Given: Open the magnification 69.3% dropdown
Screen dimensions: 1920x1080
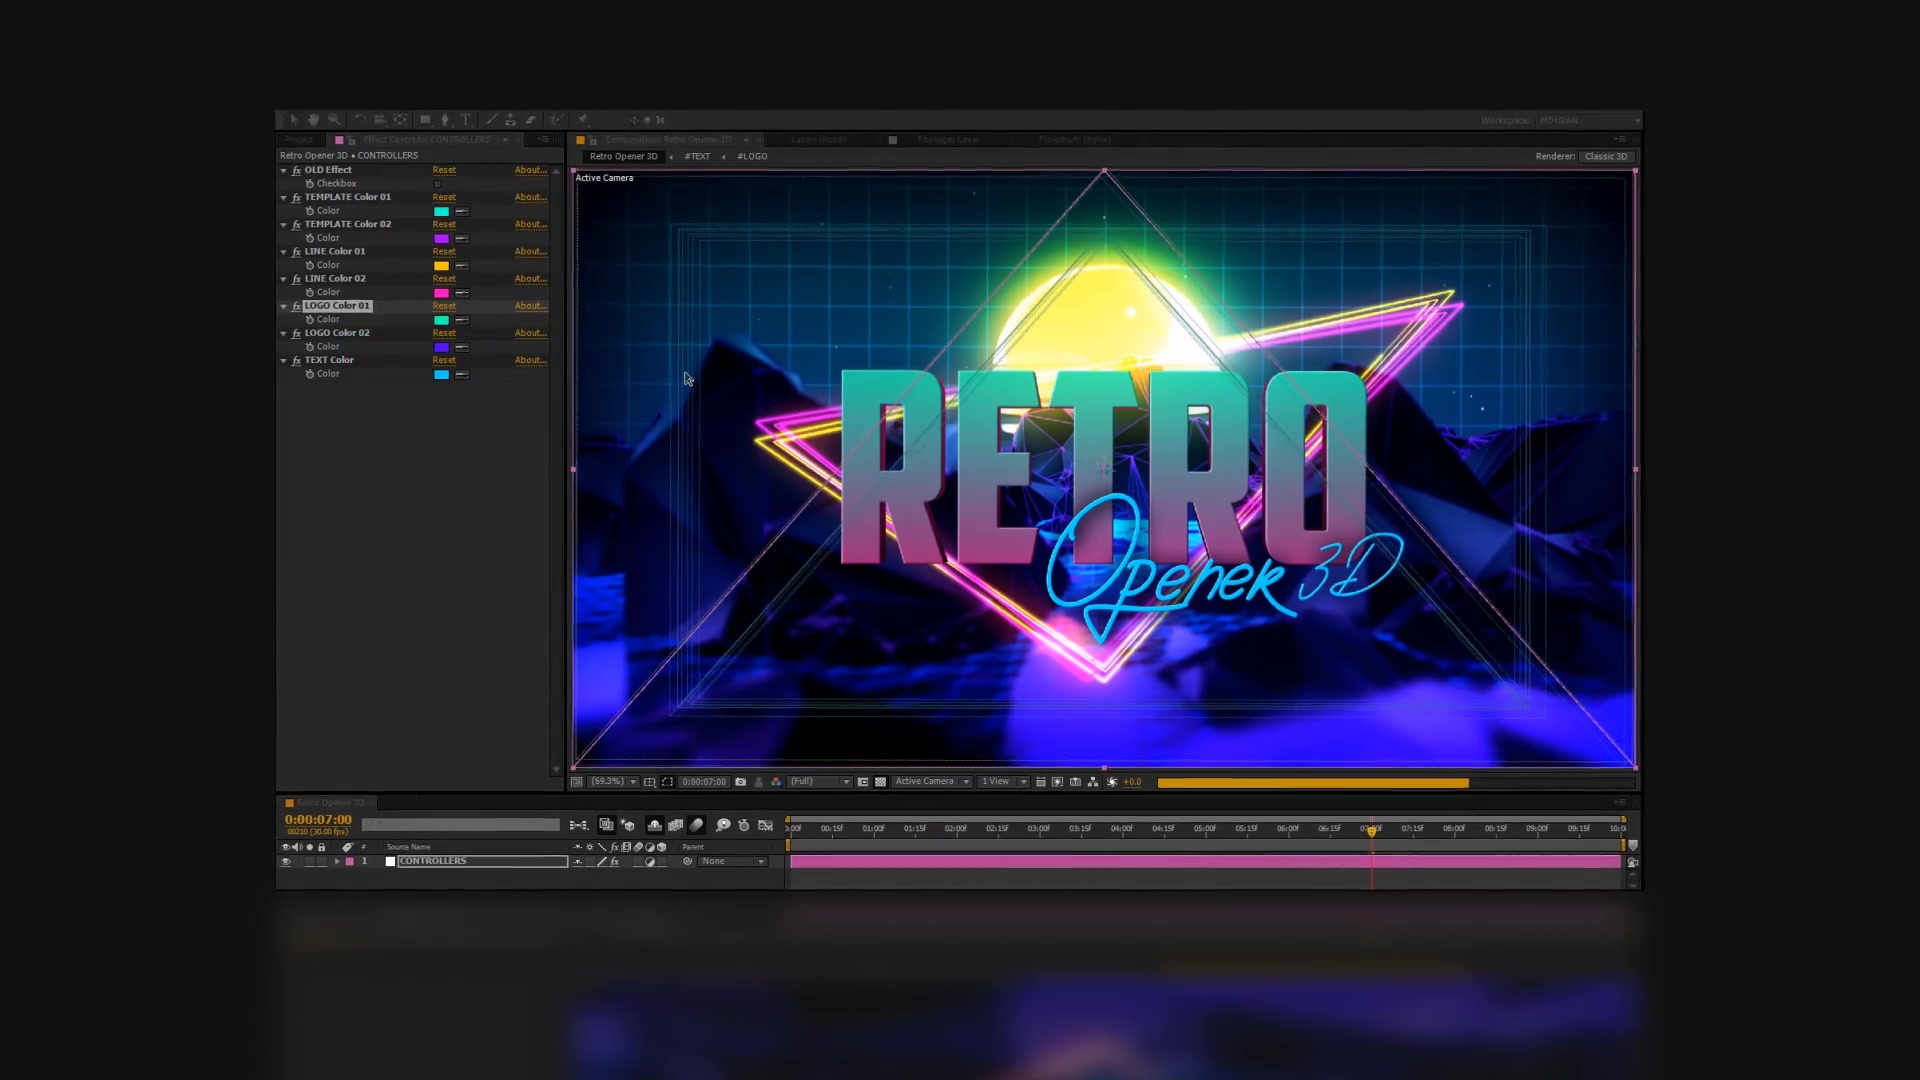Looking at the screenshot, I should pos(613,782).
